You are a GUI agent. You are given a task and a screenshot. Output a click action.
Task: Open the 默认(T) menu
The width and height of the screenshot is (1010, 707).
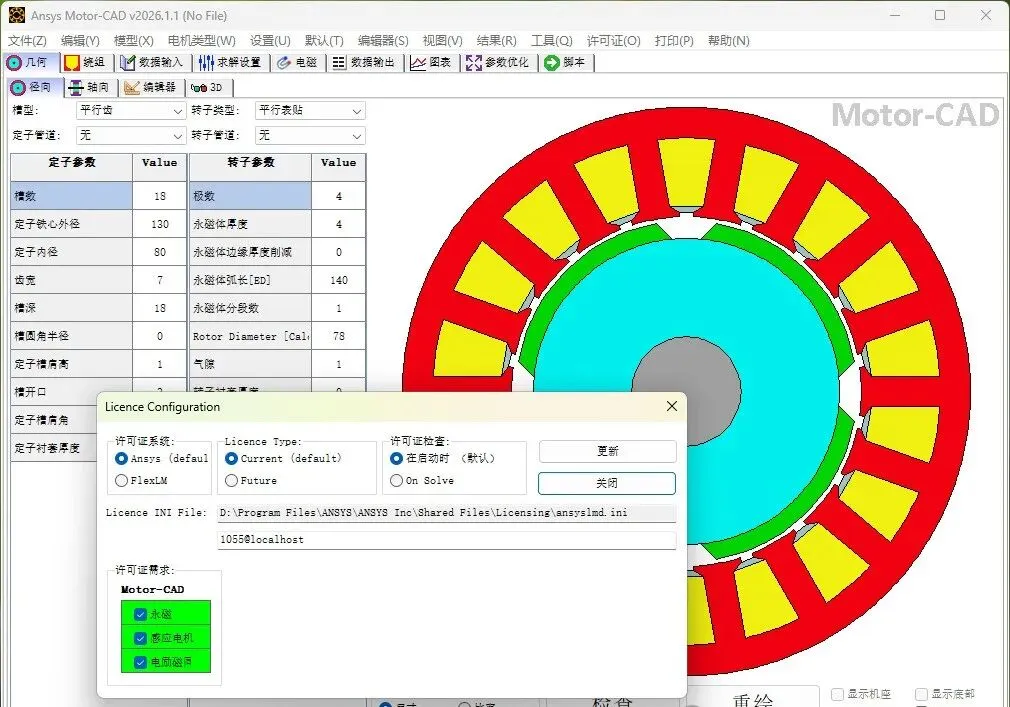click(324, 41)
